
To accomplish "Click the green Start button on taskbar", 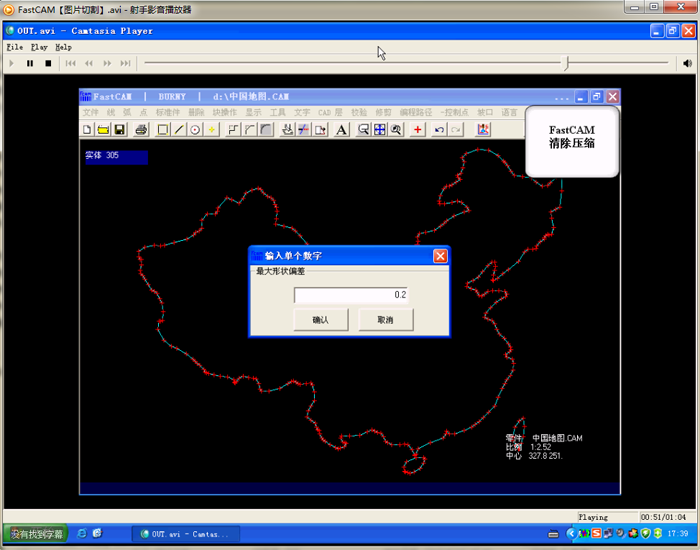I will [36, 534].
